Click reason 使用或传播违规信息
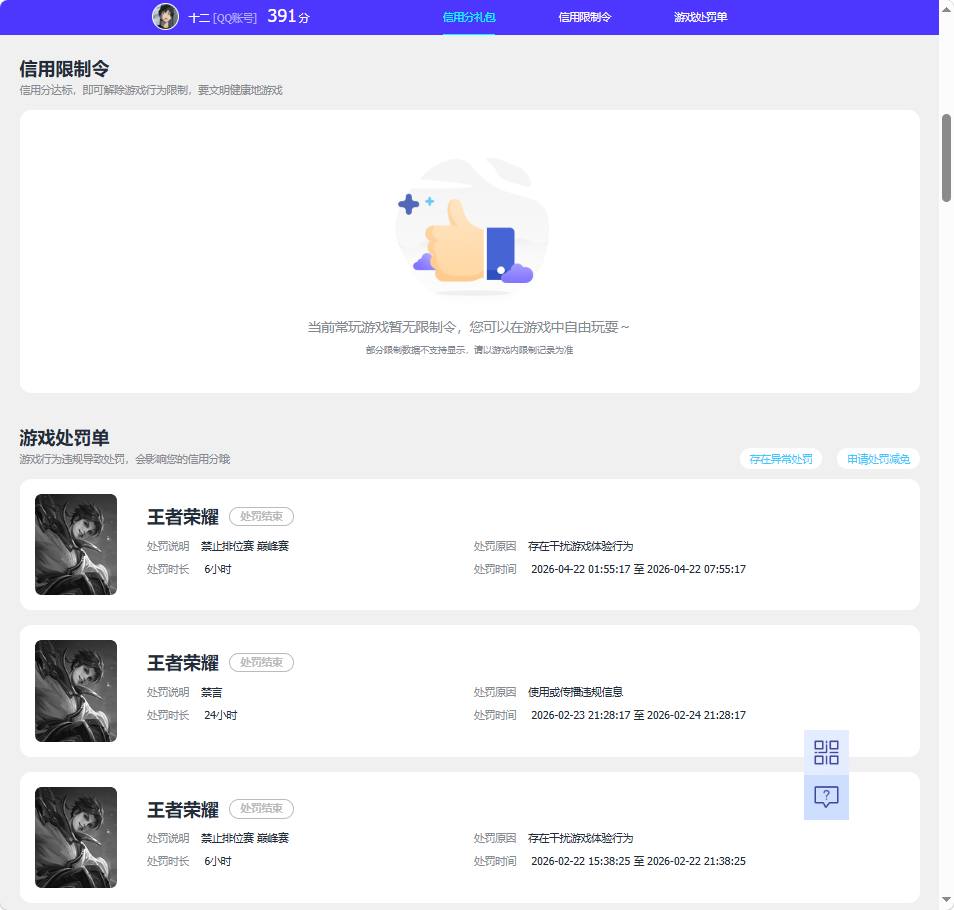Screen dimensions: 954x910 (576, 692)
